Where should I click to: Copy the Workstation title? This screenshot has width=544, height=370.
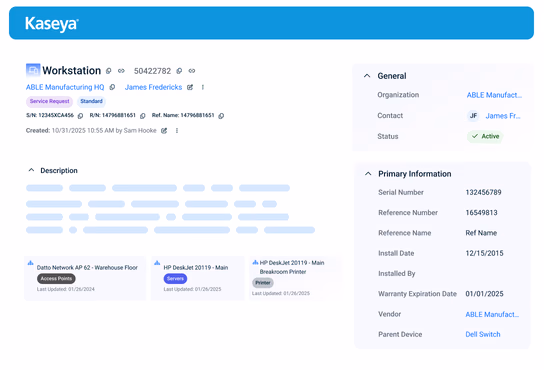point(109,71)
